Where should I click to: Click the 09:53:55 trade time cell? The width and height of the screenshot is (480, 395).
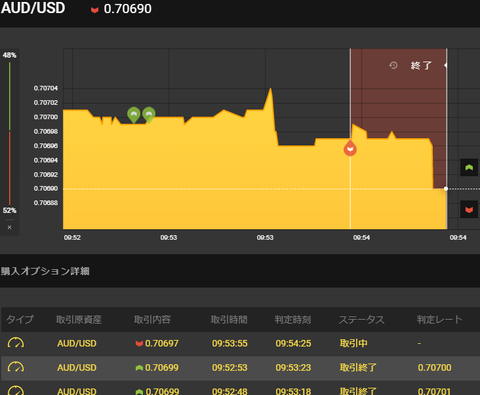tap(230, 343)
